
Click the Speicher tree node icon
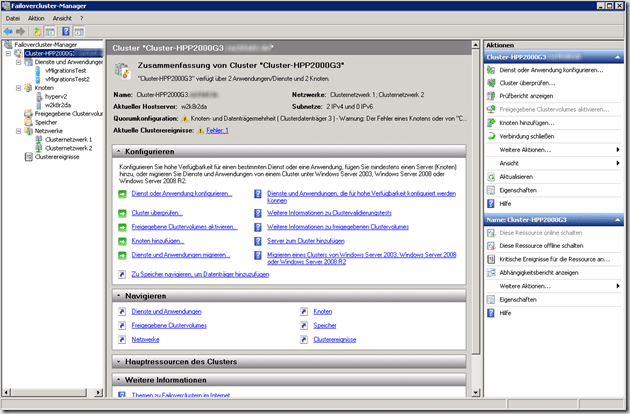[x=29, y=122]
